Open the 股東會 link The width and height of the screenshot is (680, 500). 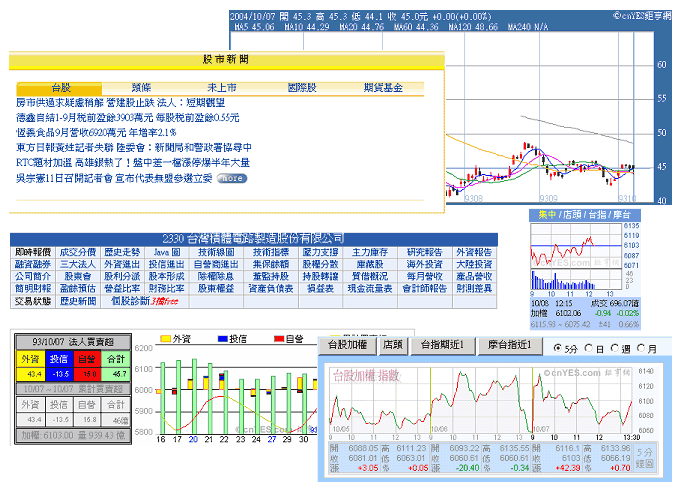click(78, 277)
